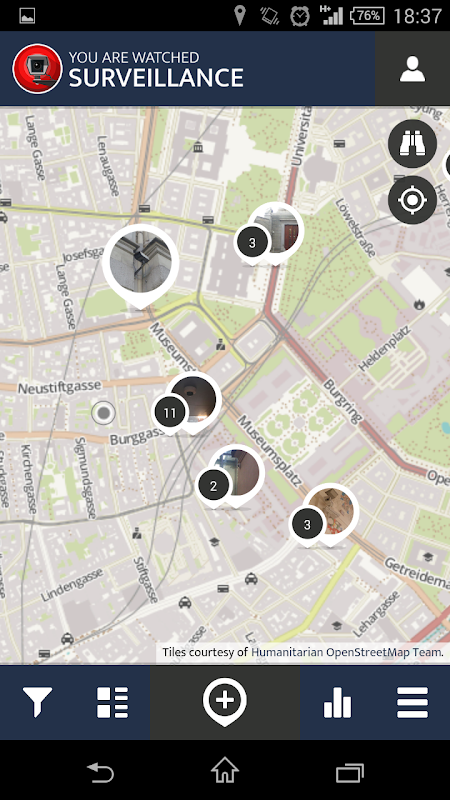Center map with crosshair locate button
Image resolution: width=450 pixels, height=800 pixels.
coord(412,201)
